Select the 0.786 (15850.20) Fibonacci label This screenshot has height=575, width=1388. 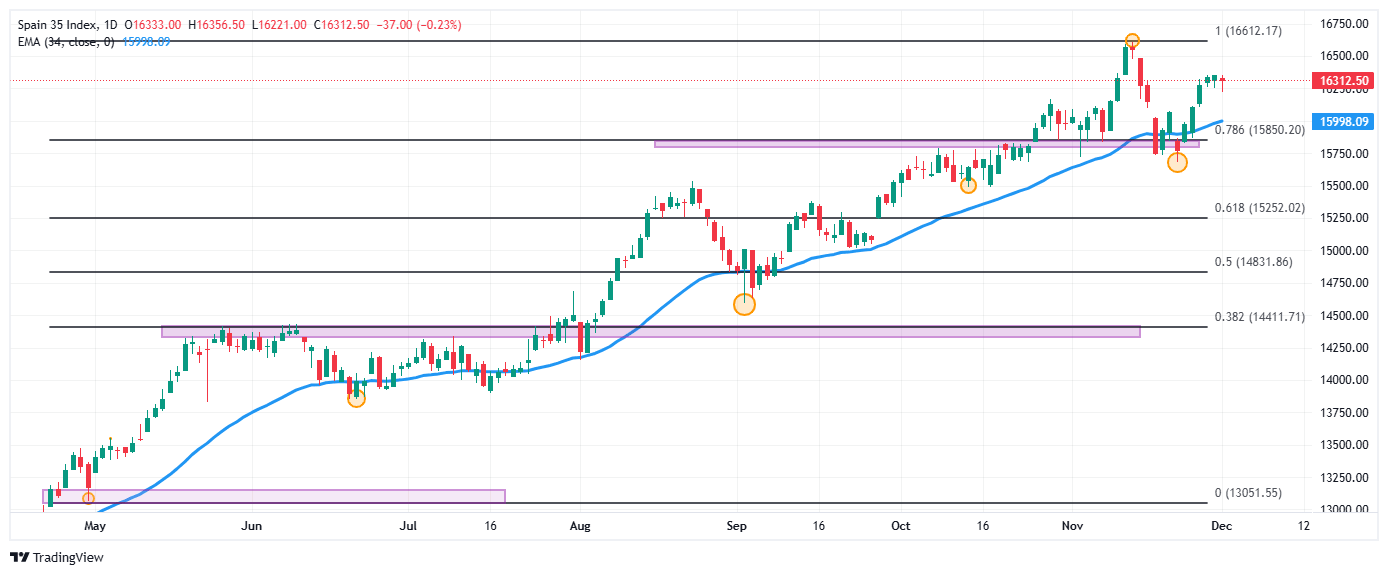tap(1259, 130)
